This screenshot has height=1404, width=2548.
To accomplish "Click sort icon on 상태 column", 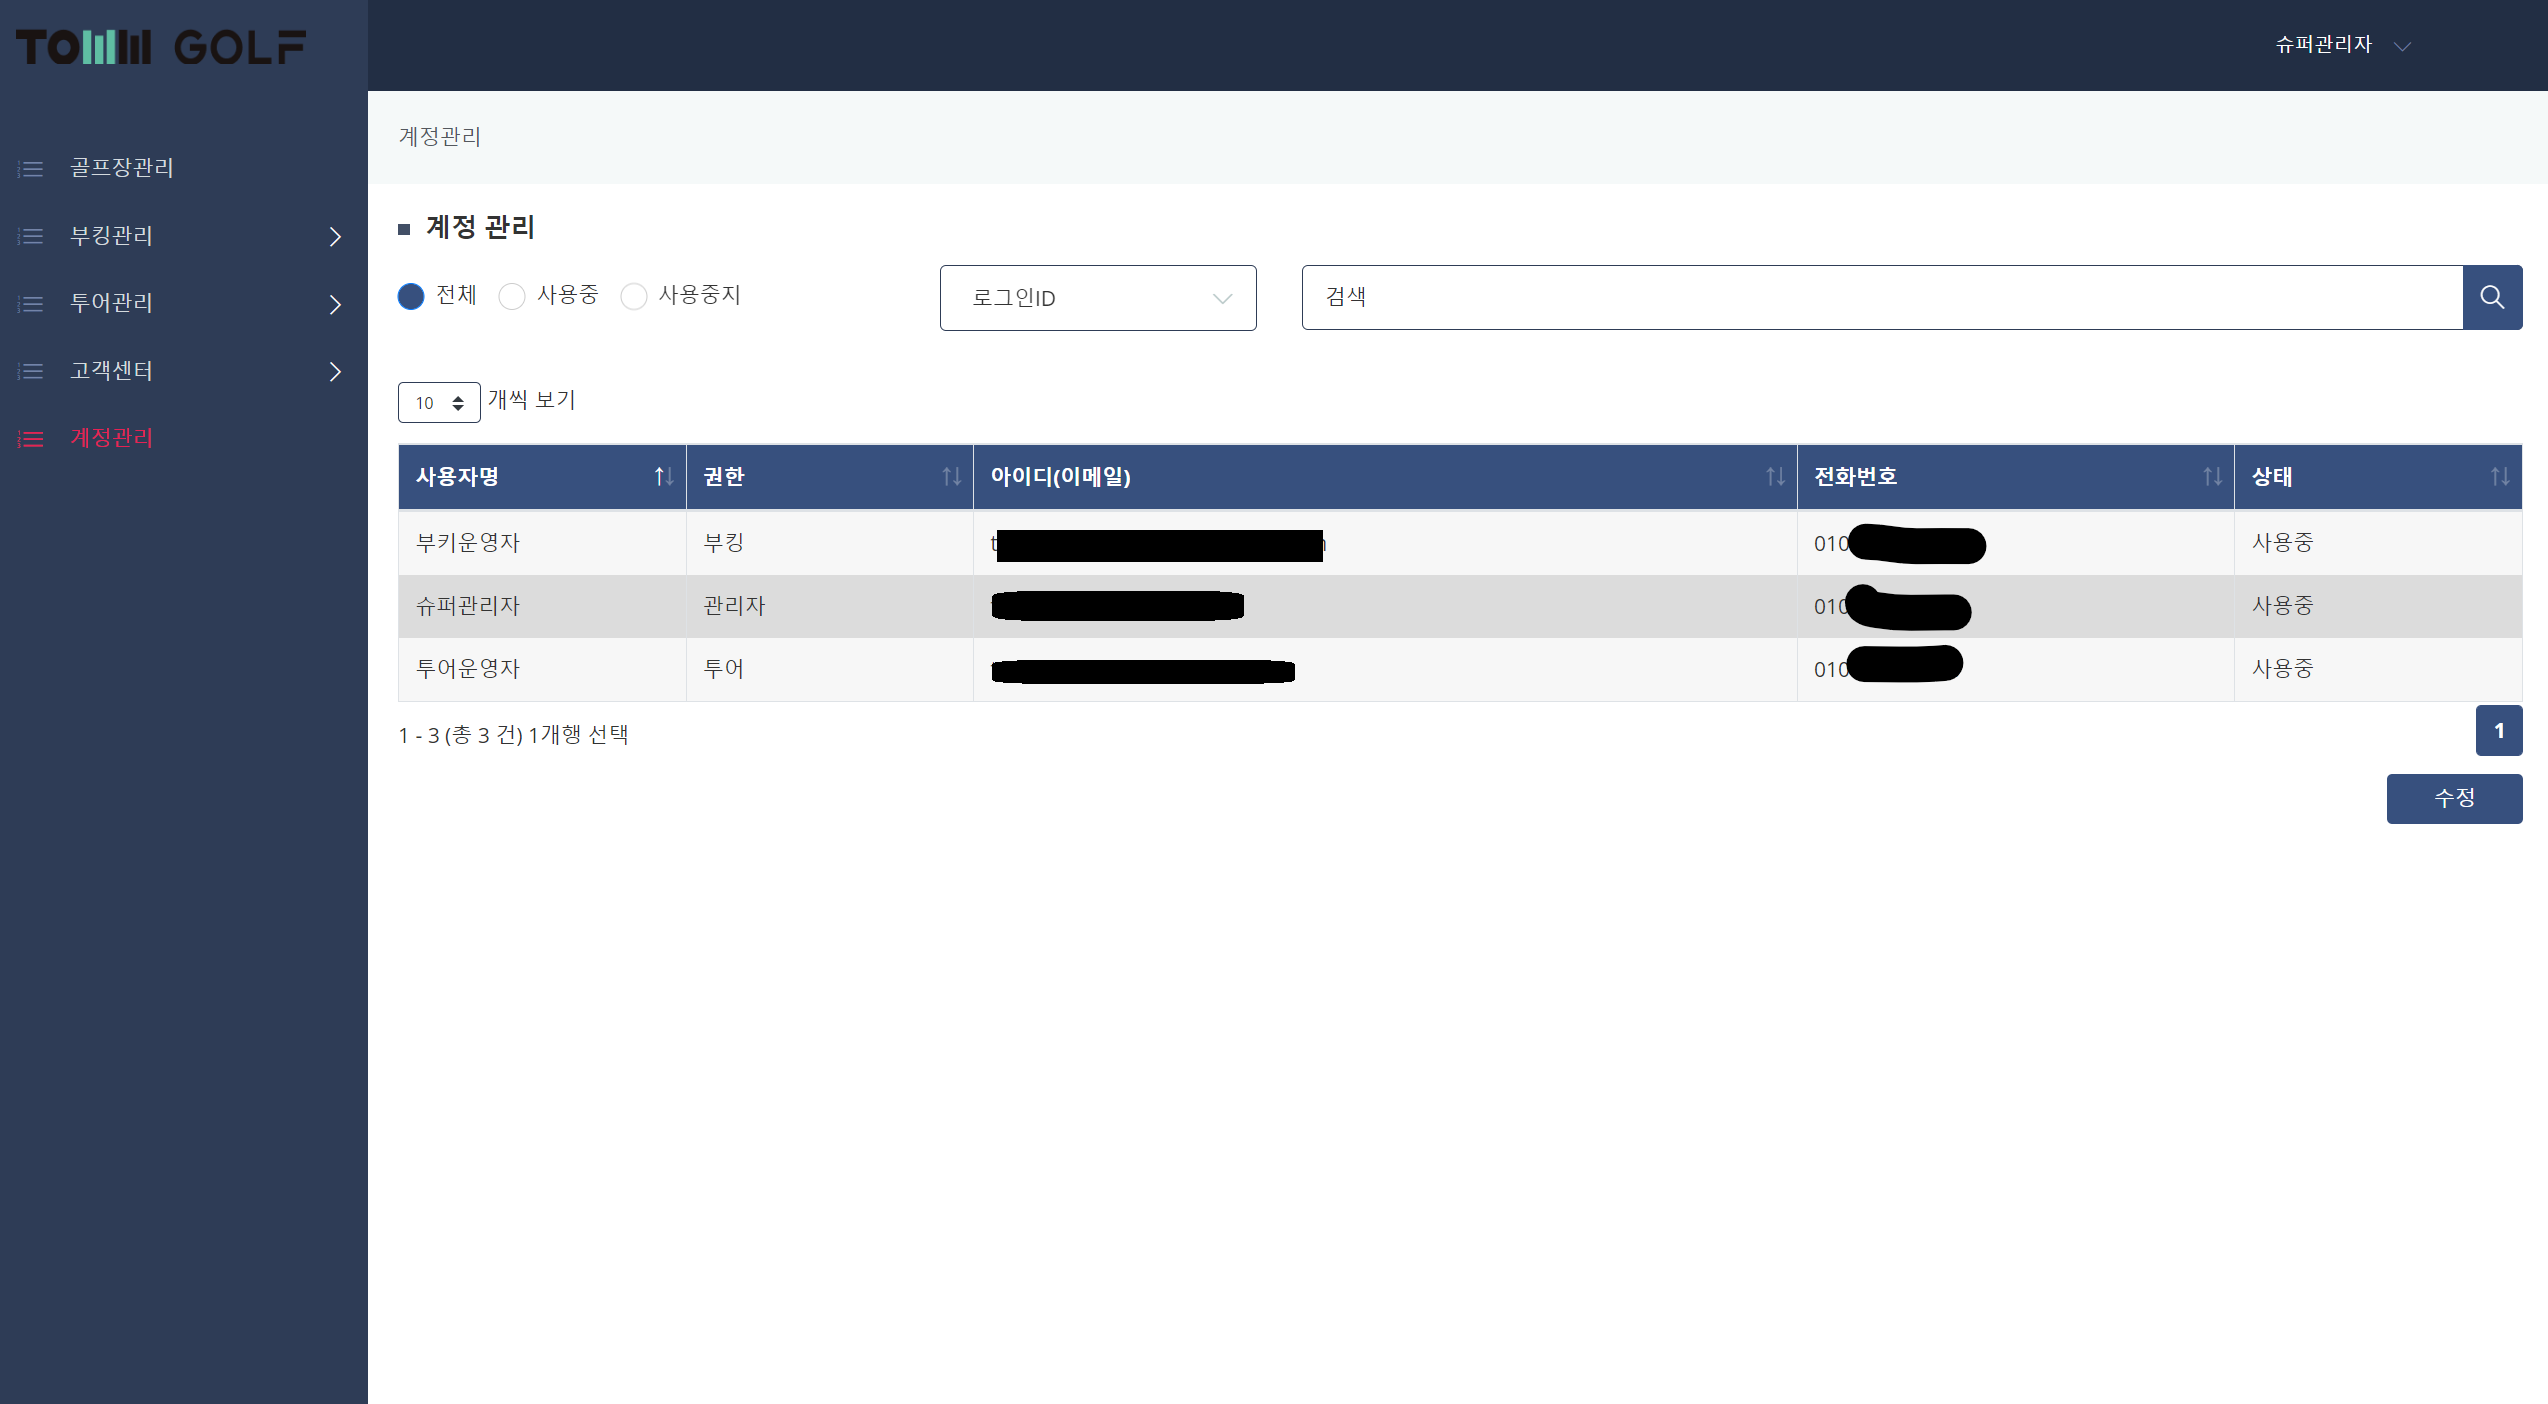I will 2499,477.
